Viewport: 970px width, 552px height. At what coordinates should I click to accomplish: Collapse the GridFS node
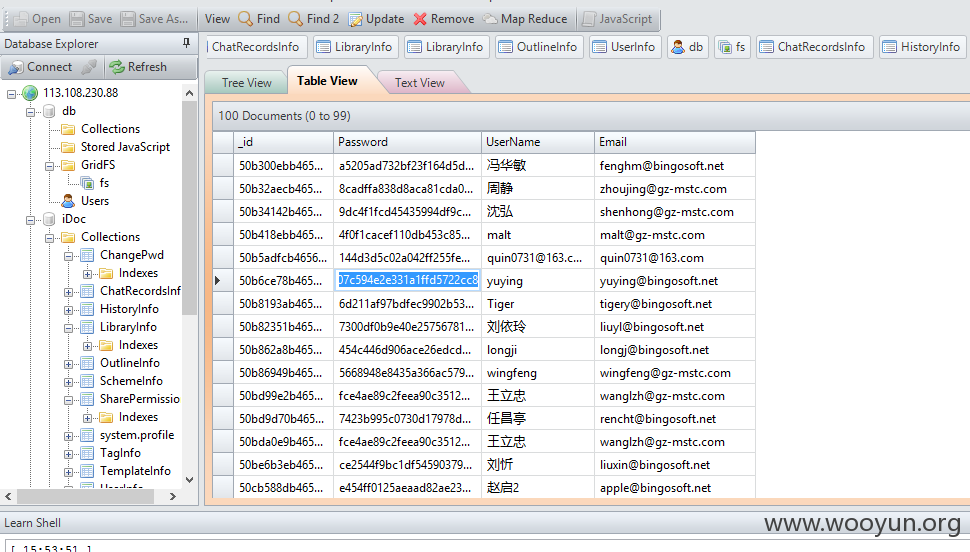[x=49, y=166]
